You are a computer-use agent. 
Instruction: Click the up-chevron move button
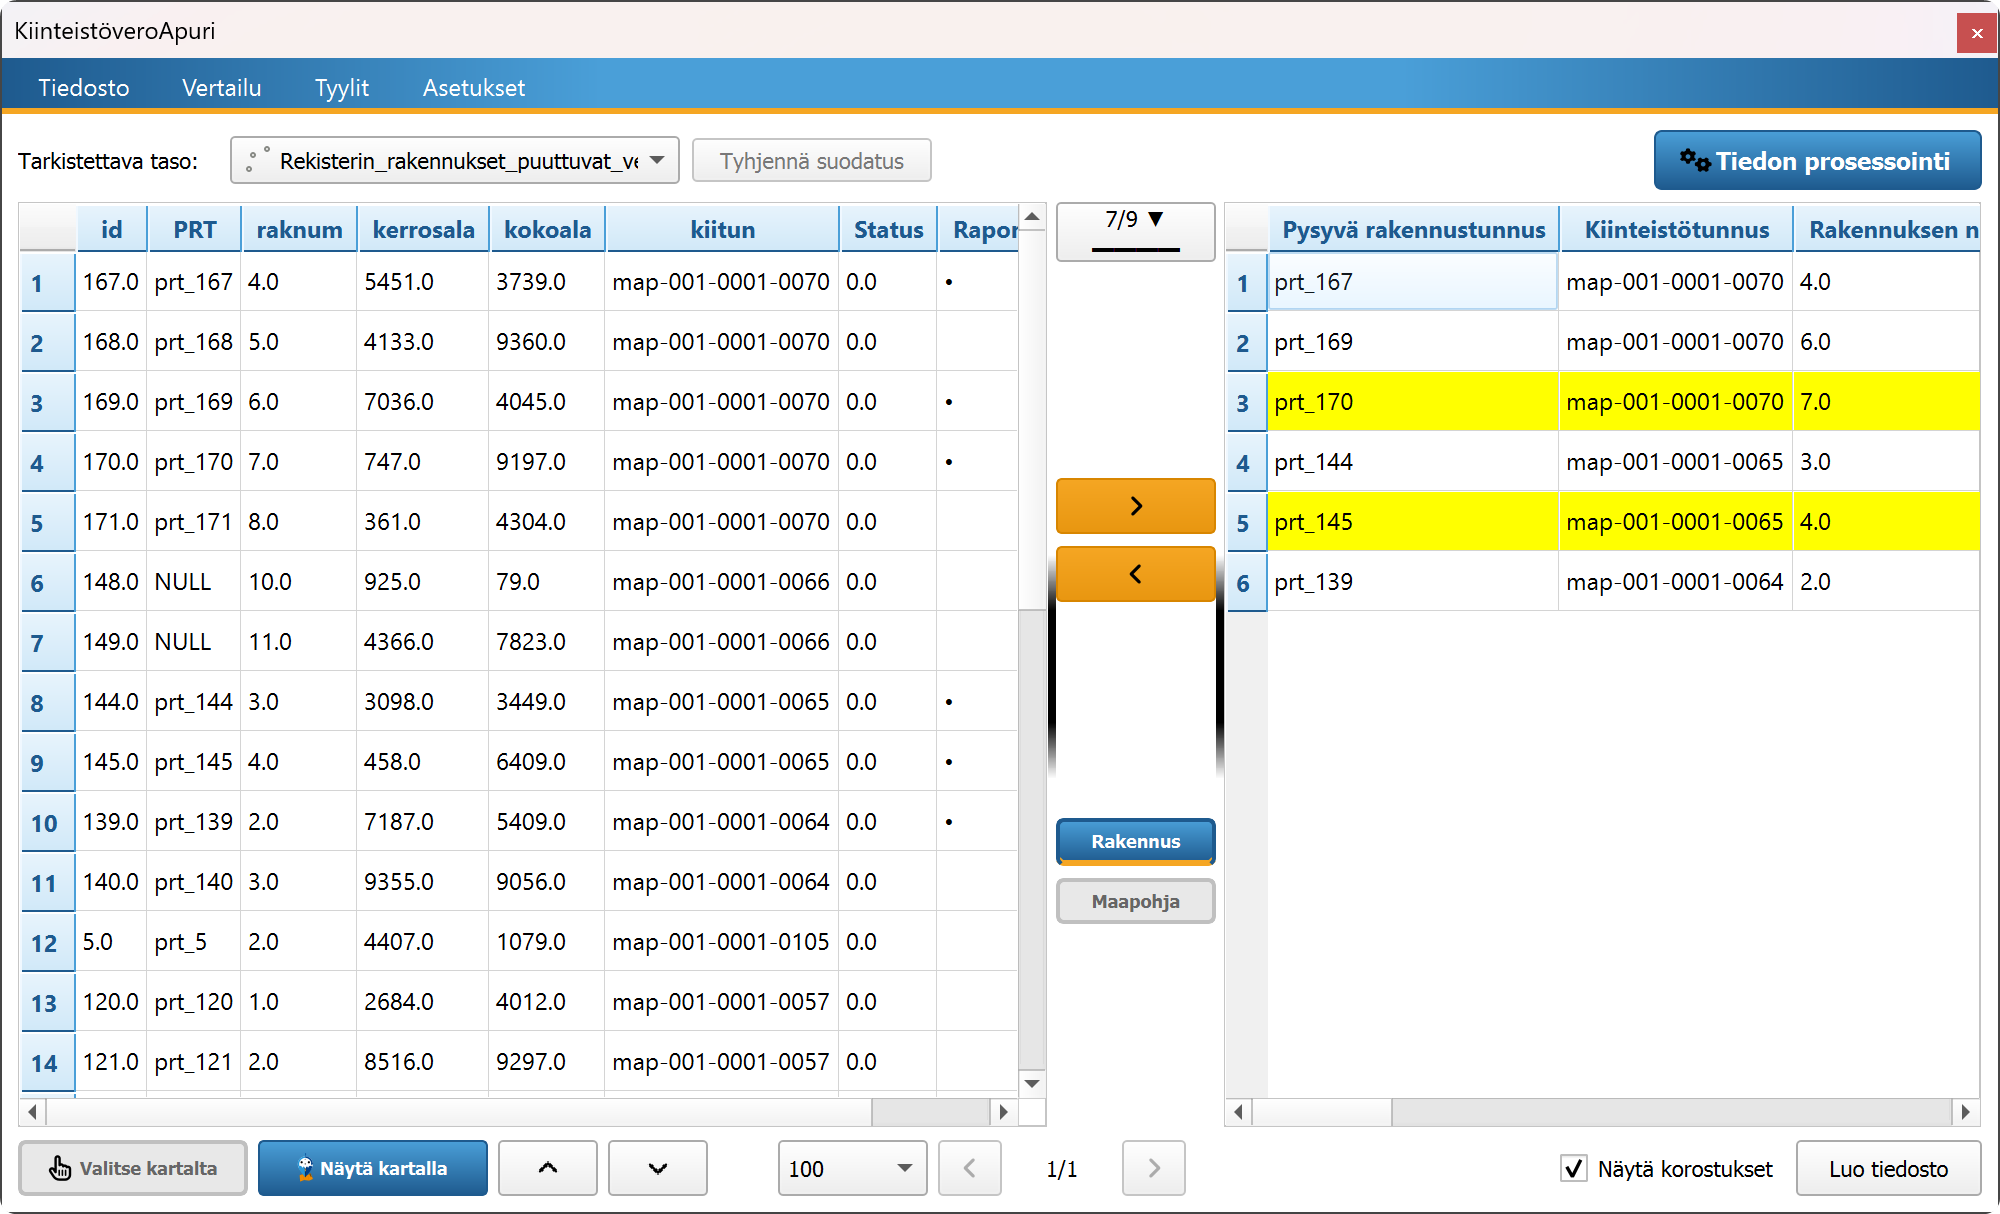548,1168
